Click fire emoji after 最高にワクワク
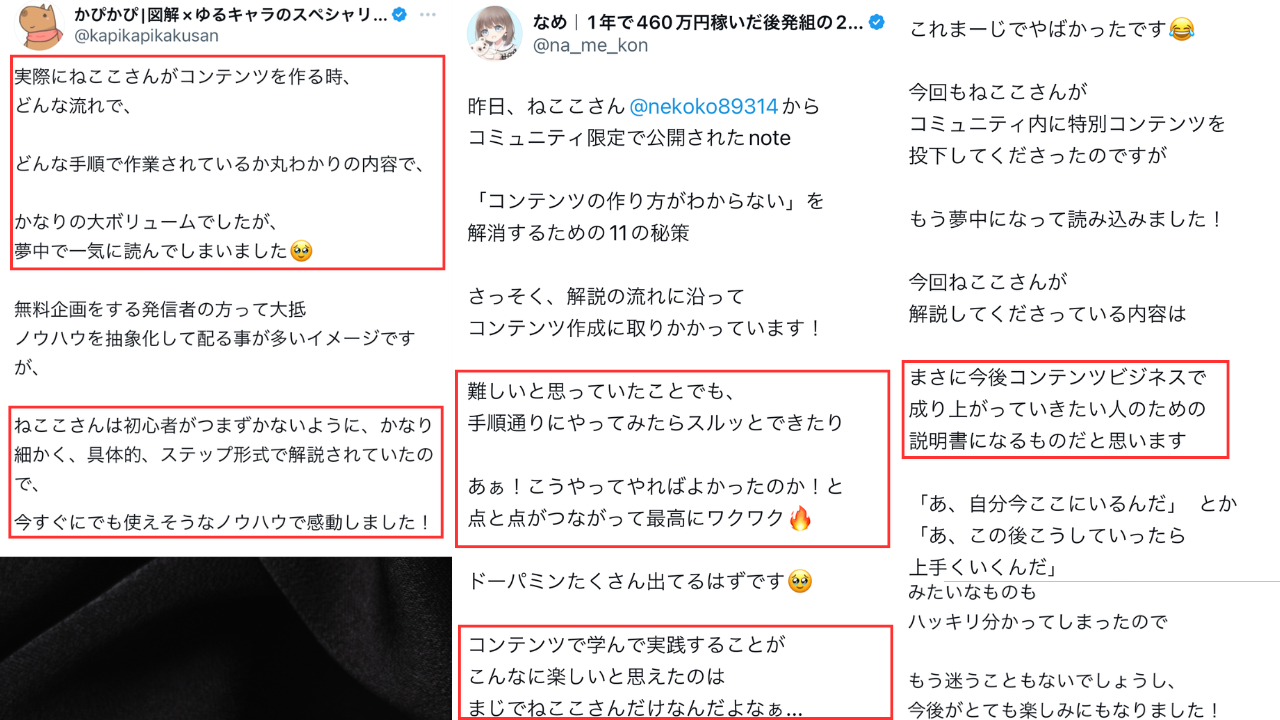The width and height of the screenshot is (1280, 720). [x=800, y=519]
